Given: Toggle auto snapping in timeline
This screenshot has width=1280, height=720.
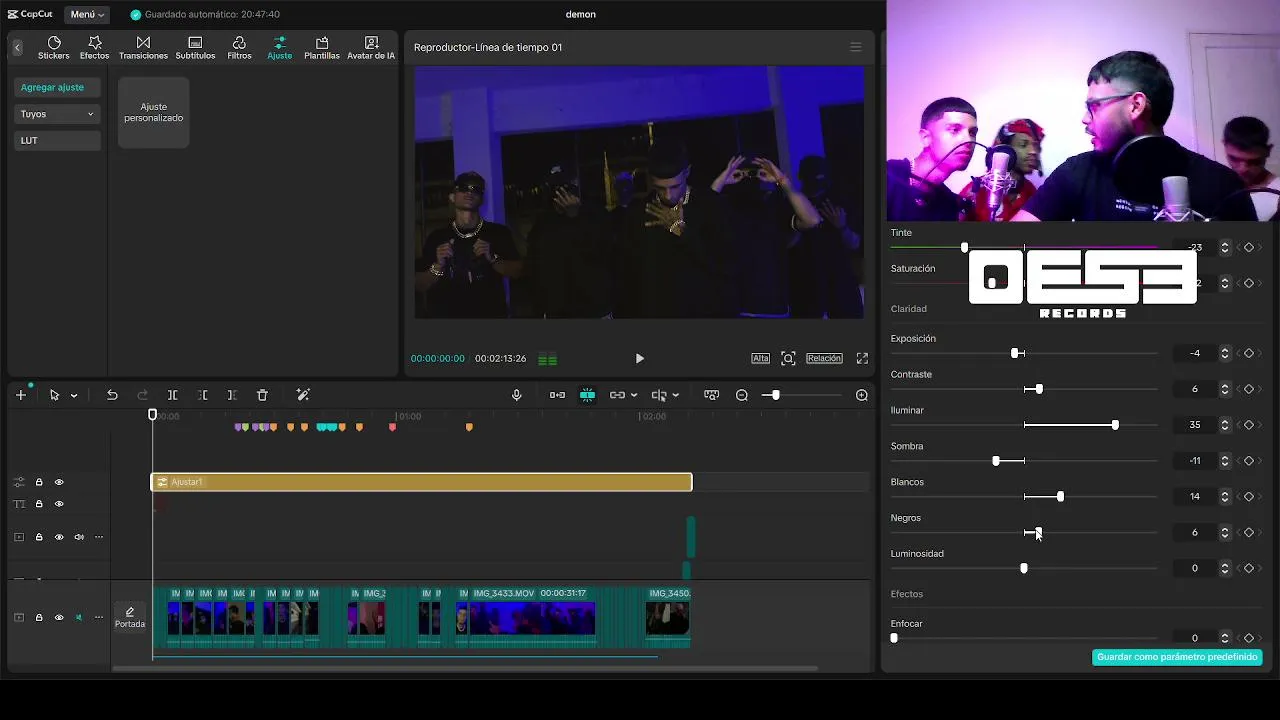Looking at the screenshot, I should [587, 395].
